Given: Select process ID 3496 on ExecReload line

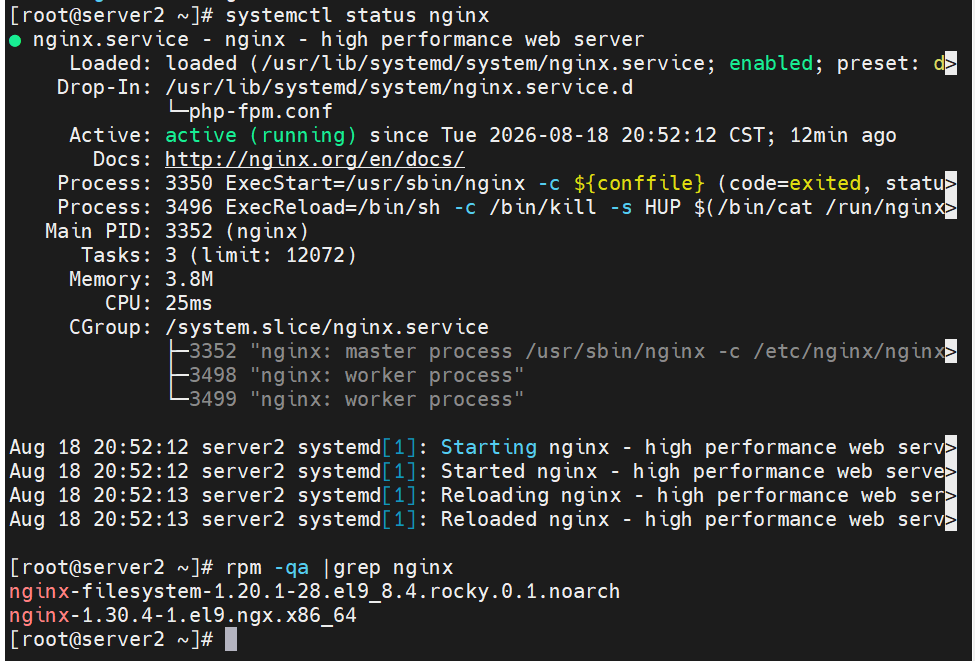Looking at the screenshot, I should [x=188, y=208].
